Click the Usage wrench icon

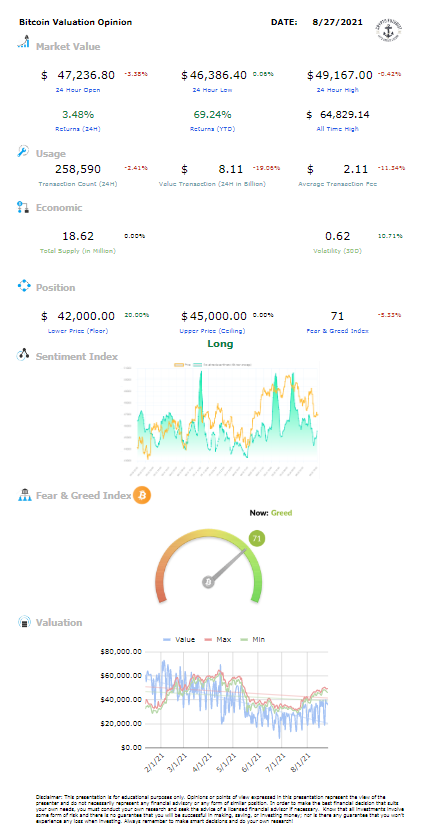pos(24,152)
